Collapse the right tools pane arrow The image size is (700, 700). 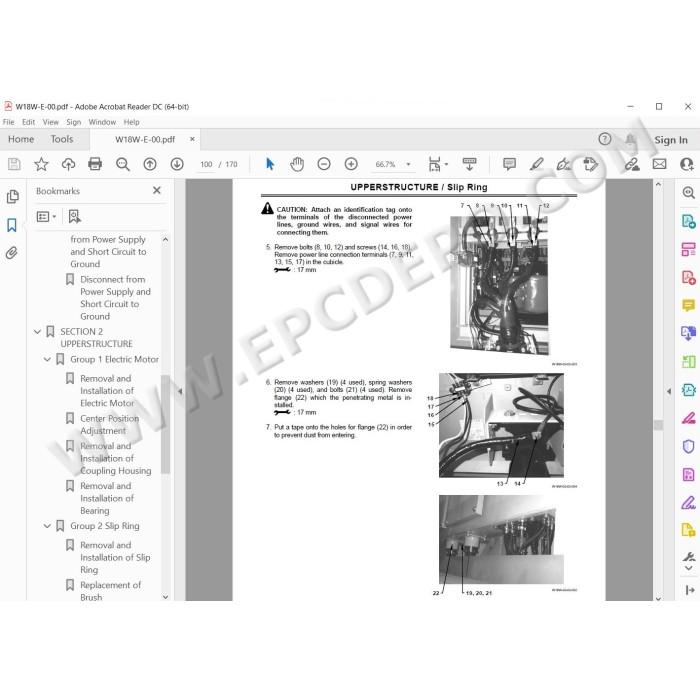pyautogui.click(x=669, y=392)
